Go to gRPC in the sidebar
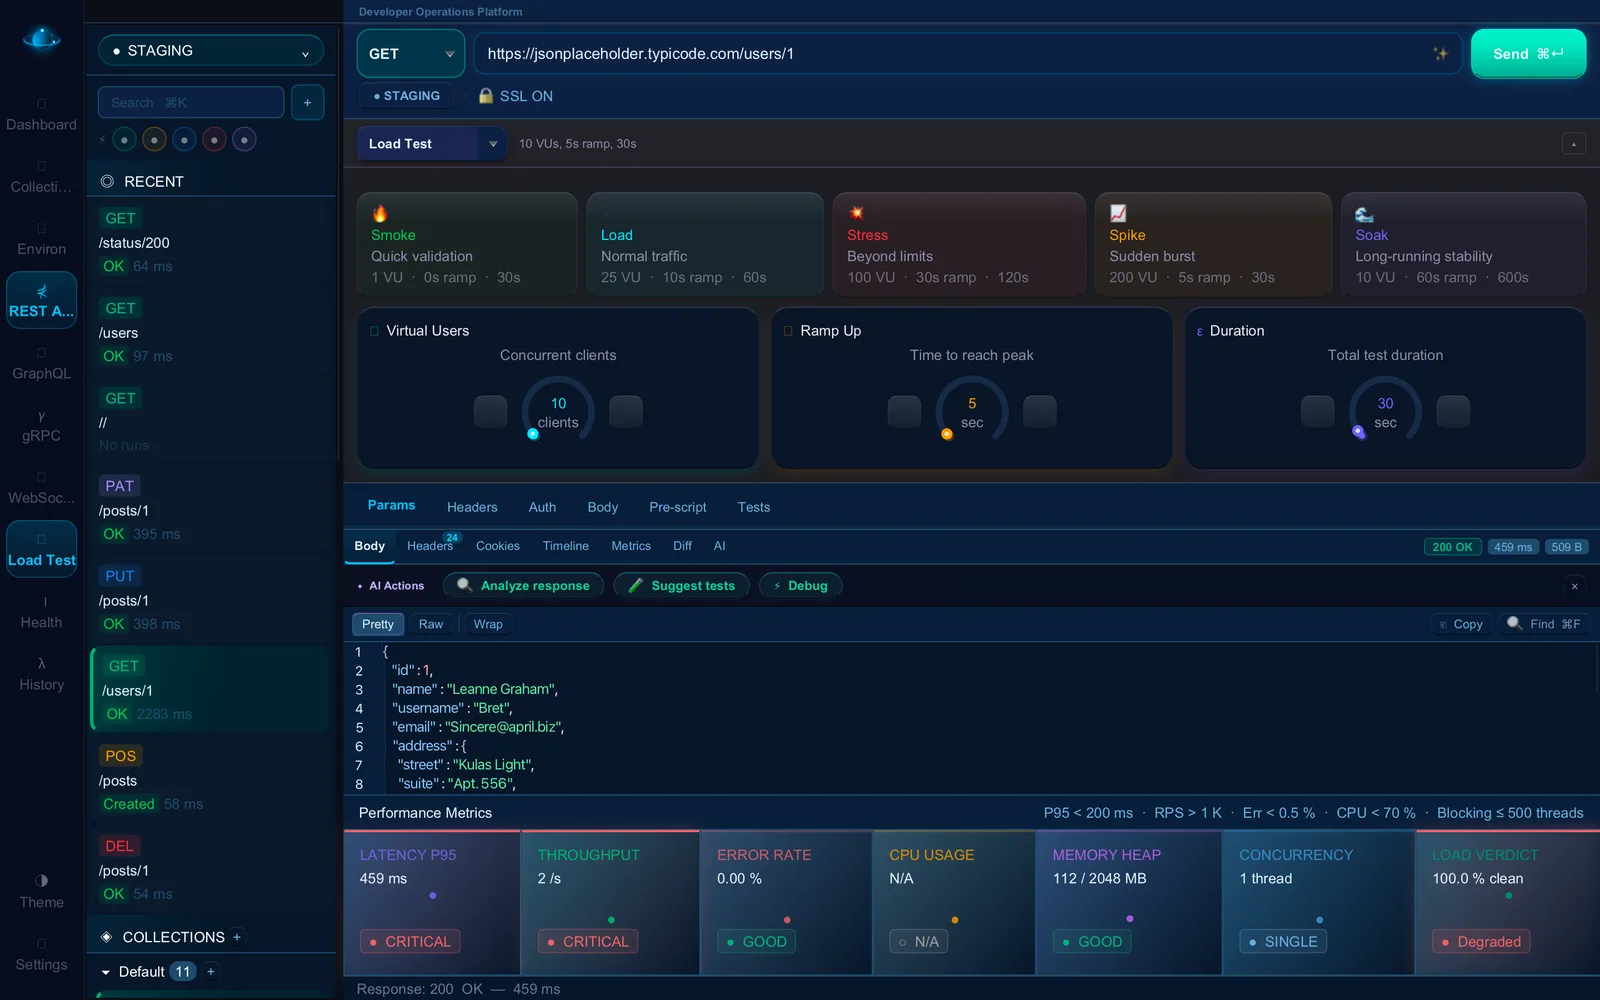 click(x=42, y=425)
